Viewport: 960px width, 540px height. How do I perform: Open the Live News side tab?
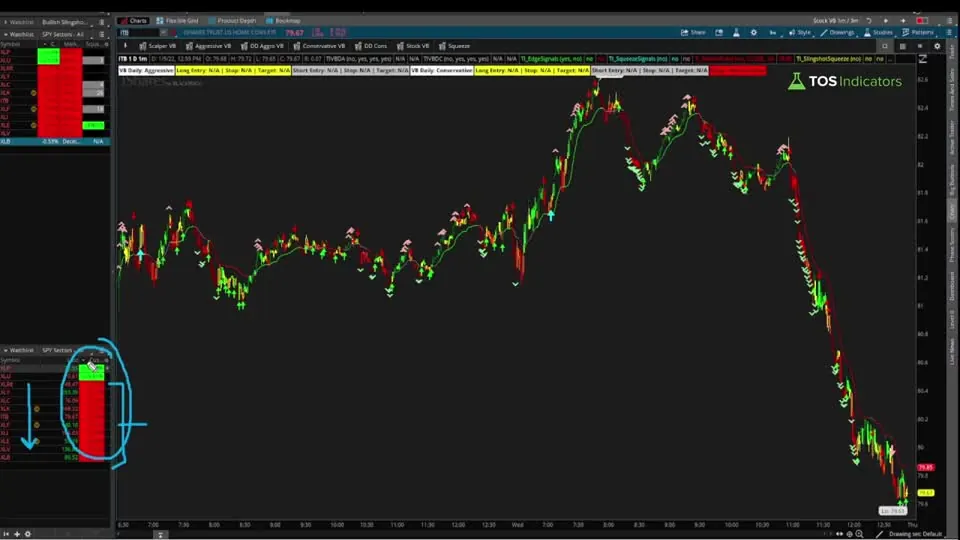pos(952,351)
